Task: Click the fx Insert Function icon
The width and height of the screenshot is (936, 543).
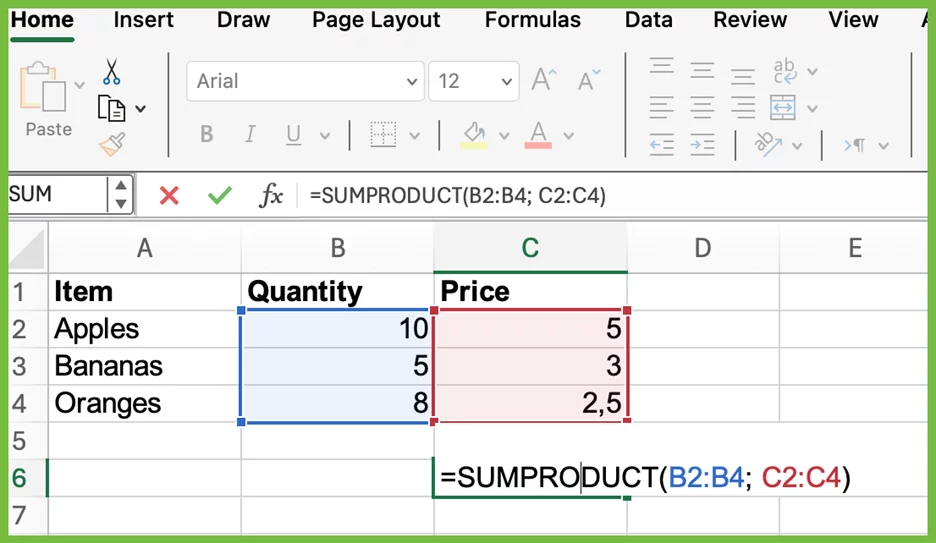Action: click(x=271, y=195)
